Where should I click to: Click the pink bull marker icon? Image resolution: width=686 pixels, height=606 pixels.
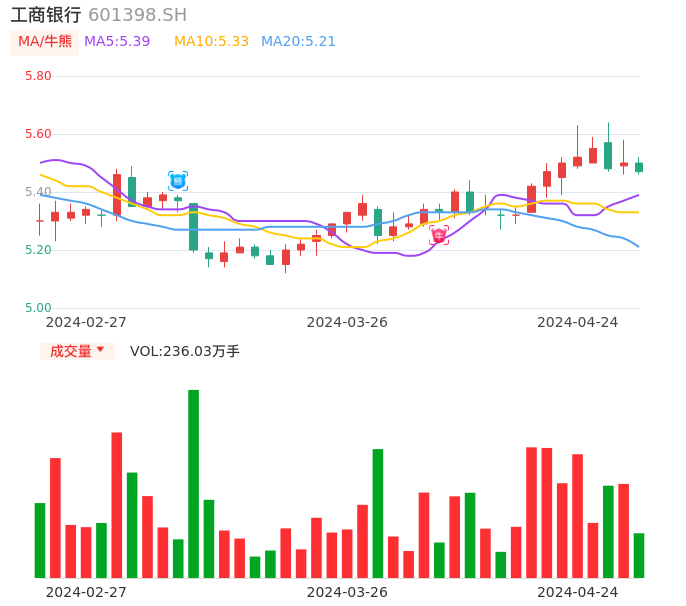coord(439,235)
